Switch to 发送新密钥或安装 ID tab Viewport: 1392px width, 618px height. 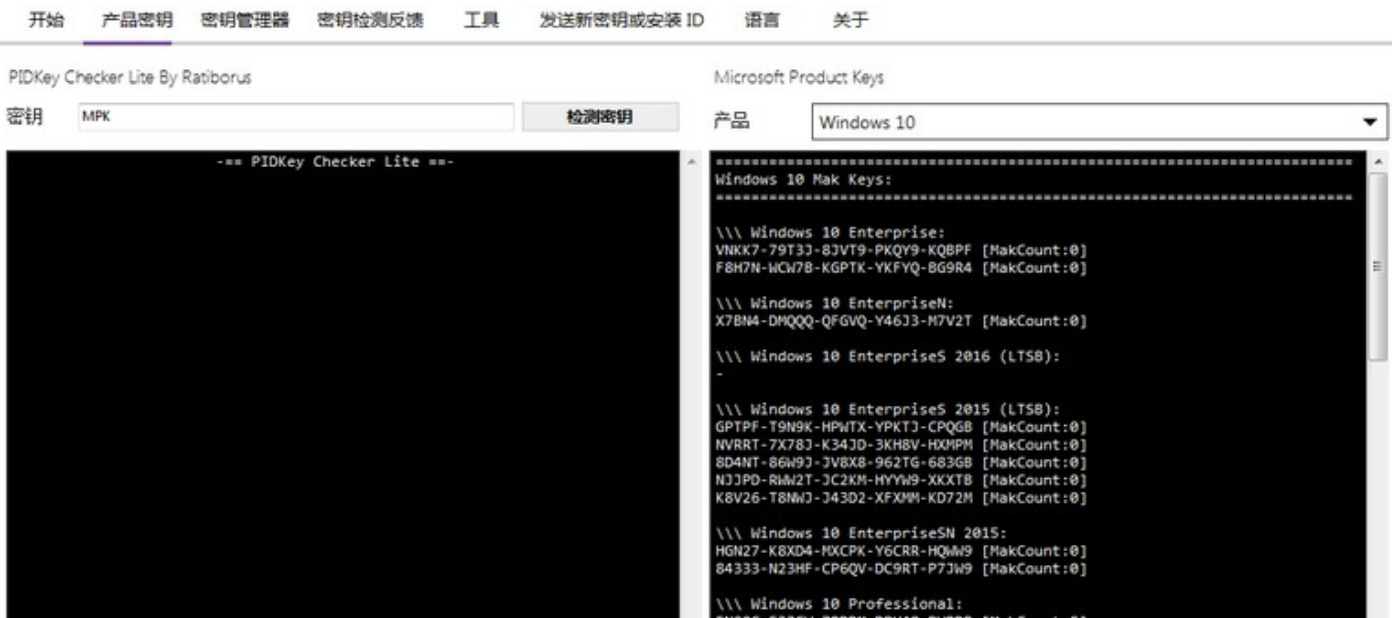tap(622, 20)
